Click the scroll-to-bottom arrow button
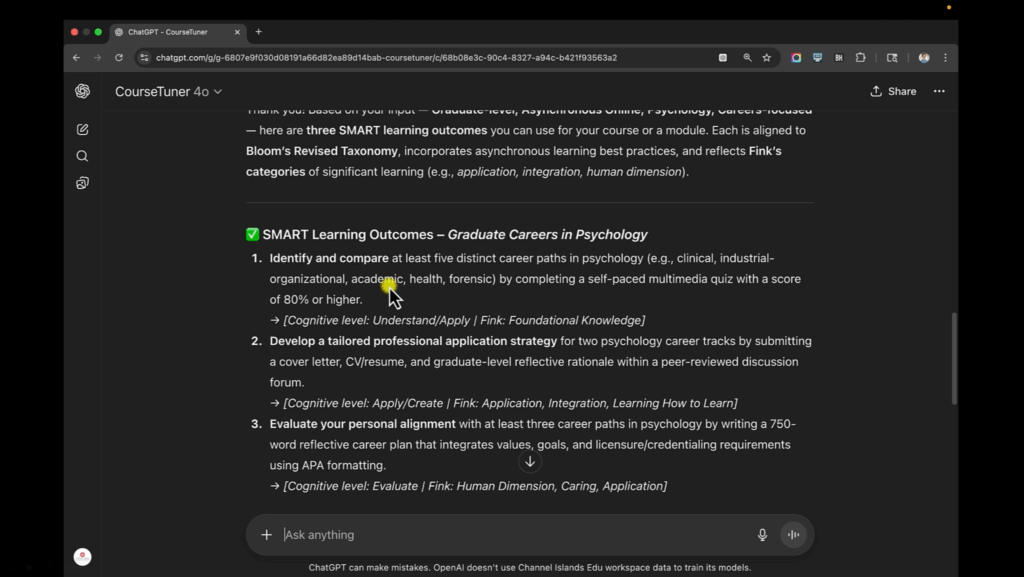The image size is (1024, 577). click(x=530, y=461)
